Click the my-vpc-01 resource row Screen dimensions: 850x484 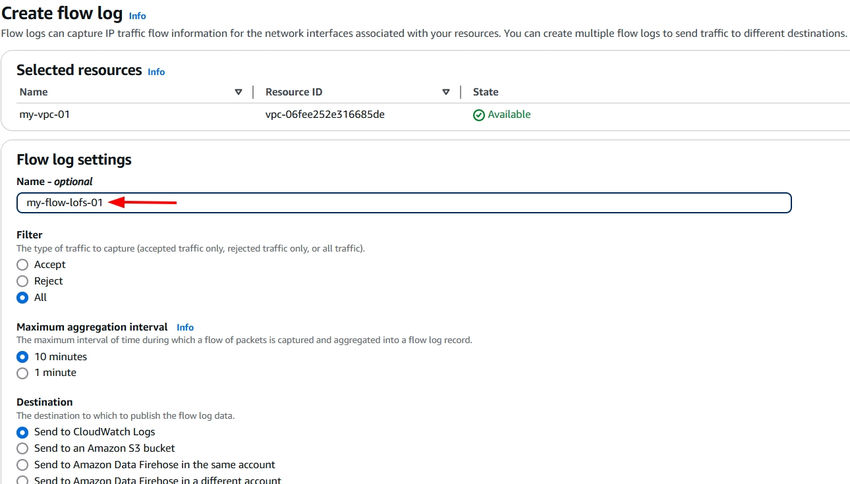(45, 115)
